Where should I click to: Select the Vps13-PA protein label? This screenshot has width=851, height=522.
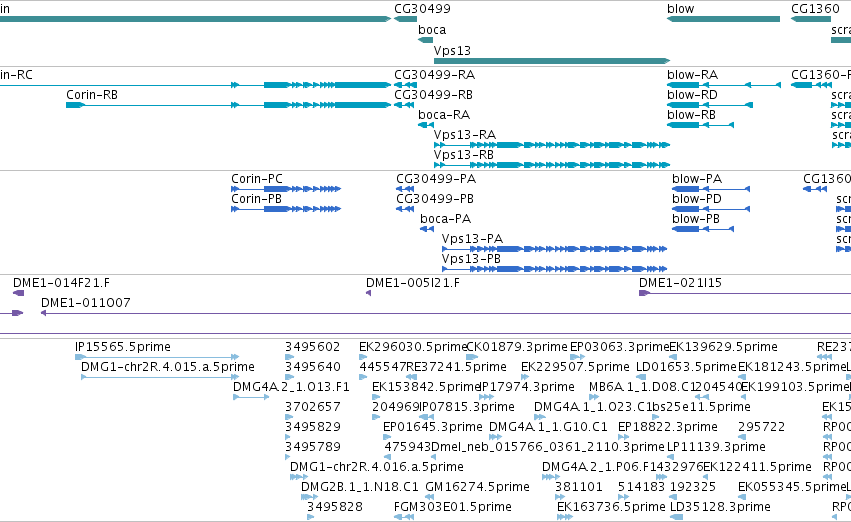[x=472, y=239]
